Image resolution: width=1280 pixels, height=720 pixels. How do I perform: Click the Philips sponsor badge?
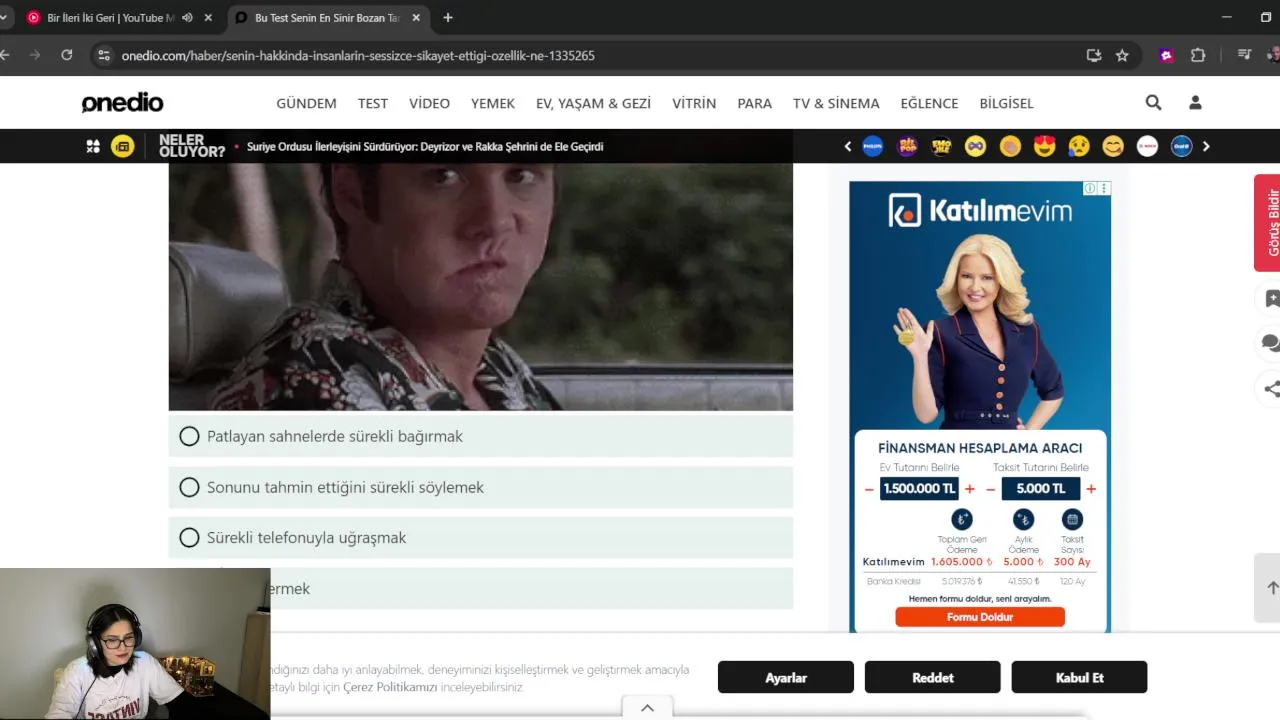click(873, 146)
